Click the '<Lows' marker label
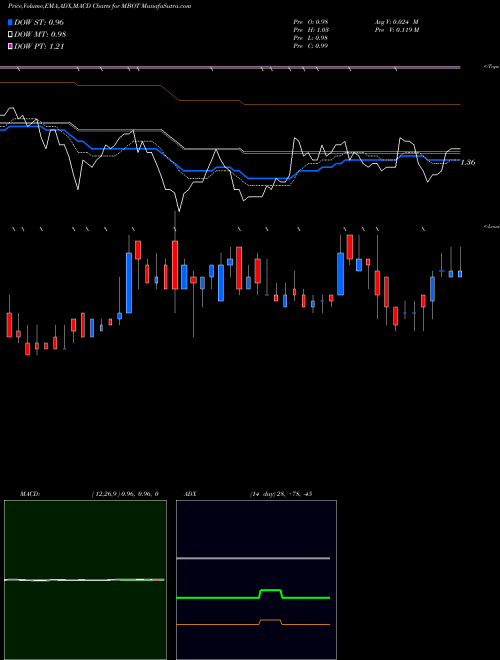Image resolution: width=500 pixels, height=660 pixels. tap(492, 227)
